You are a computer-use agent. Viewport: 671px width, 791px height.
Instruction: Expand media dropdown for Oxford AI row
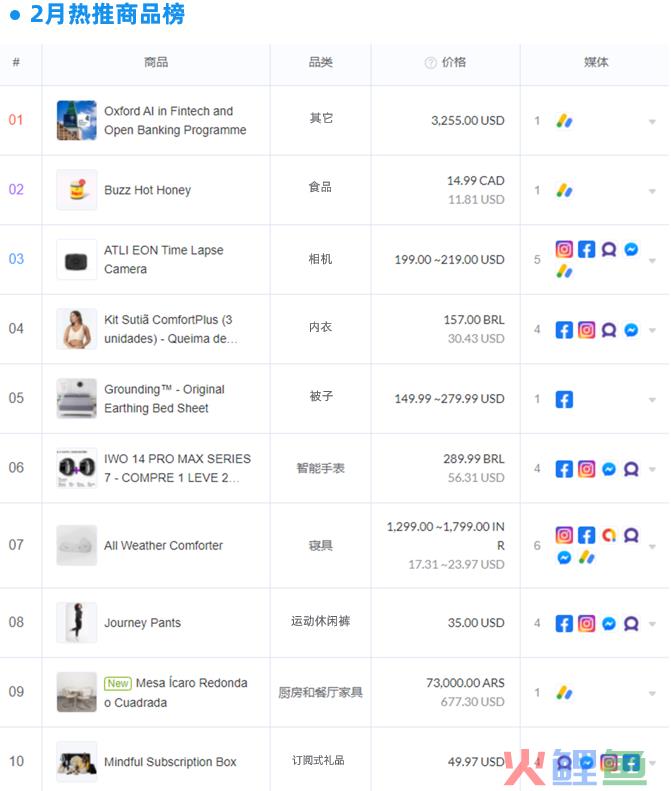[652, 122]
